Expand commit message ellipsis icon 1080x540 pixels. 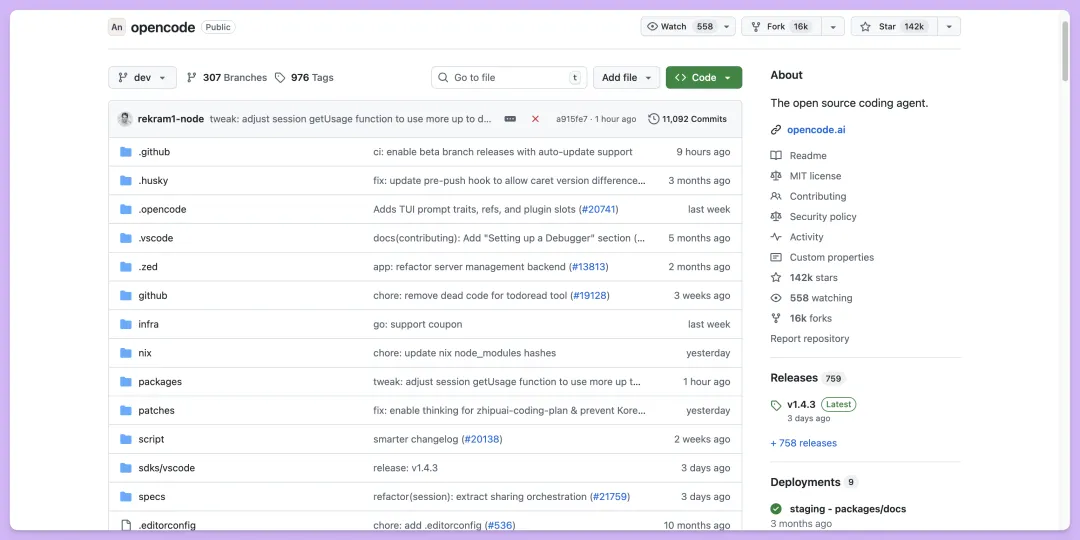[510, 119]
